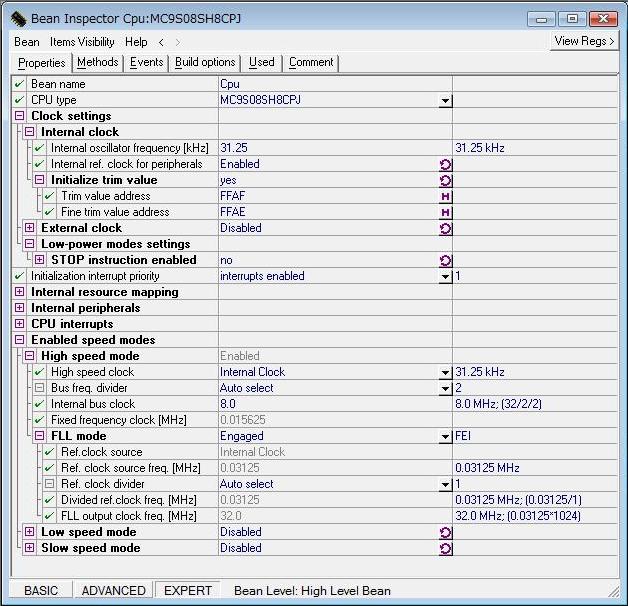Switch to BASIC view level
This screenshot has width=628, height=606.
41,590
